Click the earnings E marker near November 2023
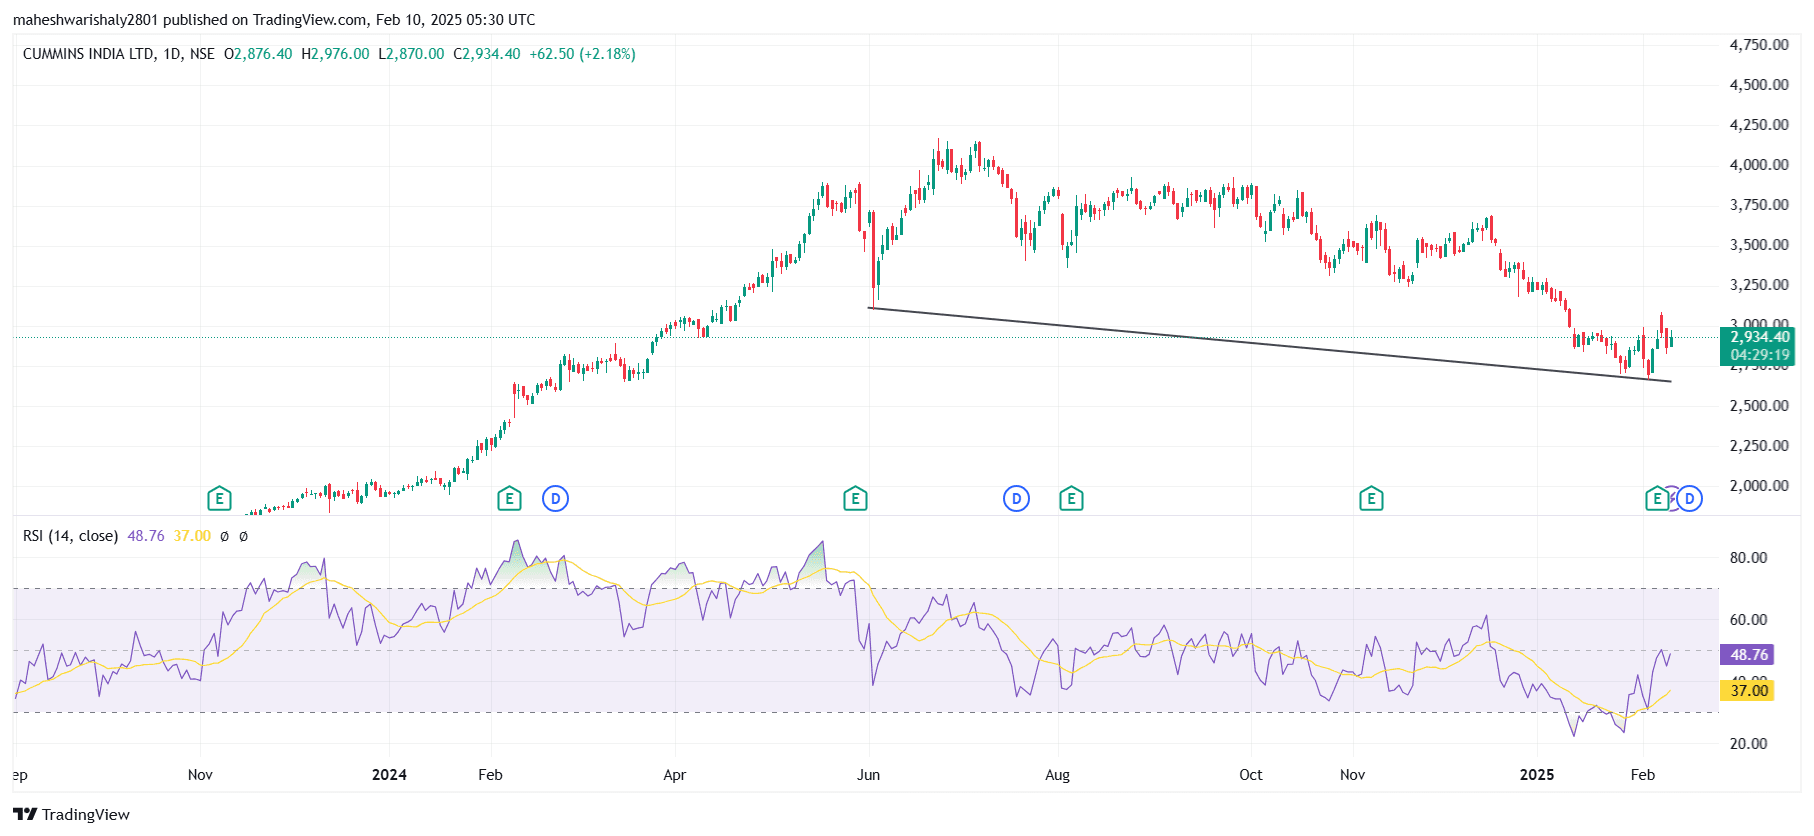 click(x=219, y=498)
